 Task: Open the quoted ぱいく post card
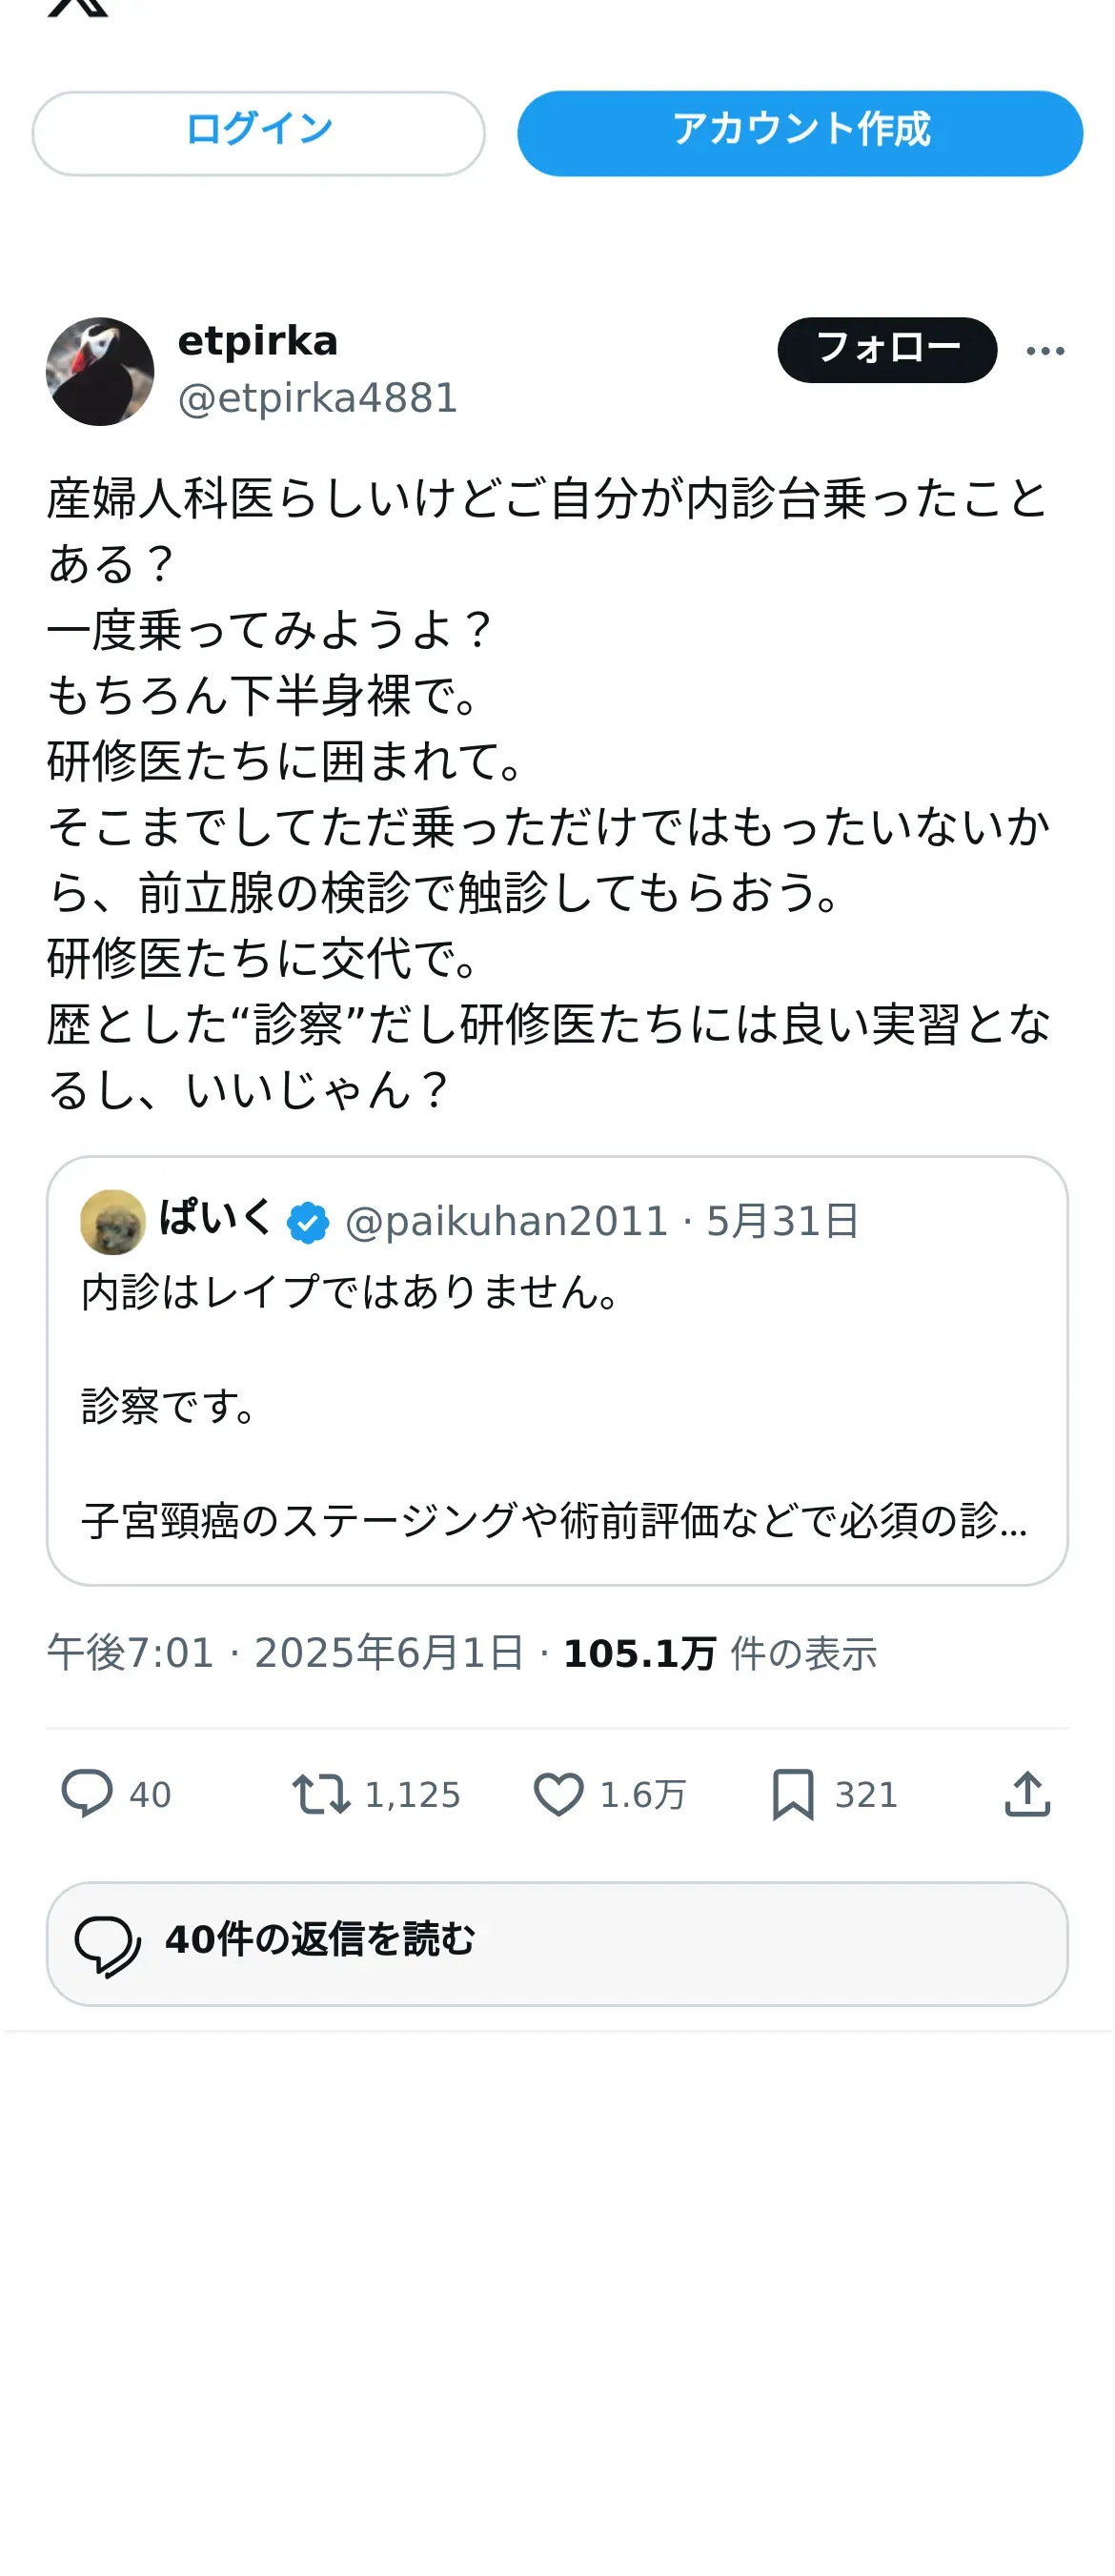pyautogui.click(x=557, y=1370)
